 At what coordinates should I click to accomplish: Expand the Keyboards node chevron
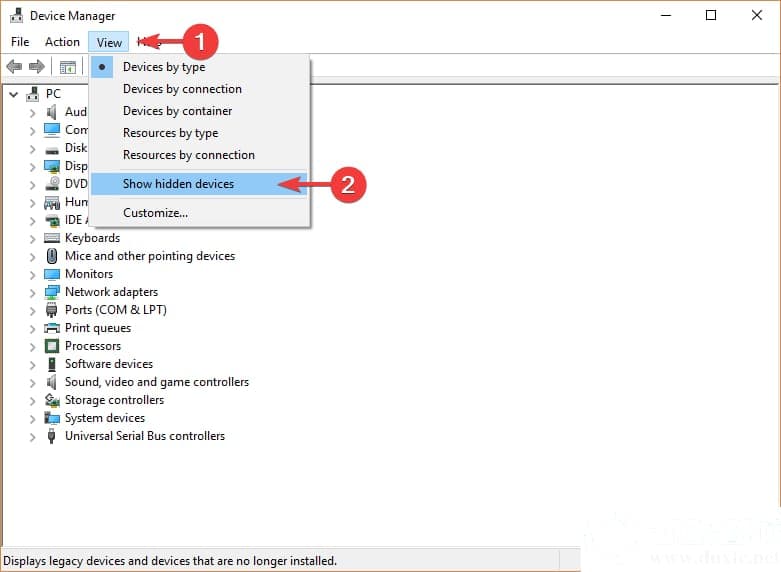click(32, 239)
